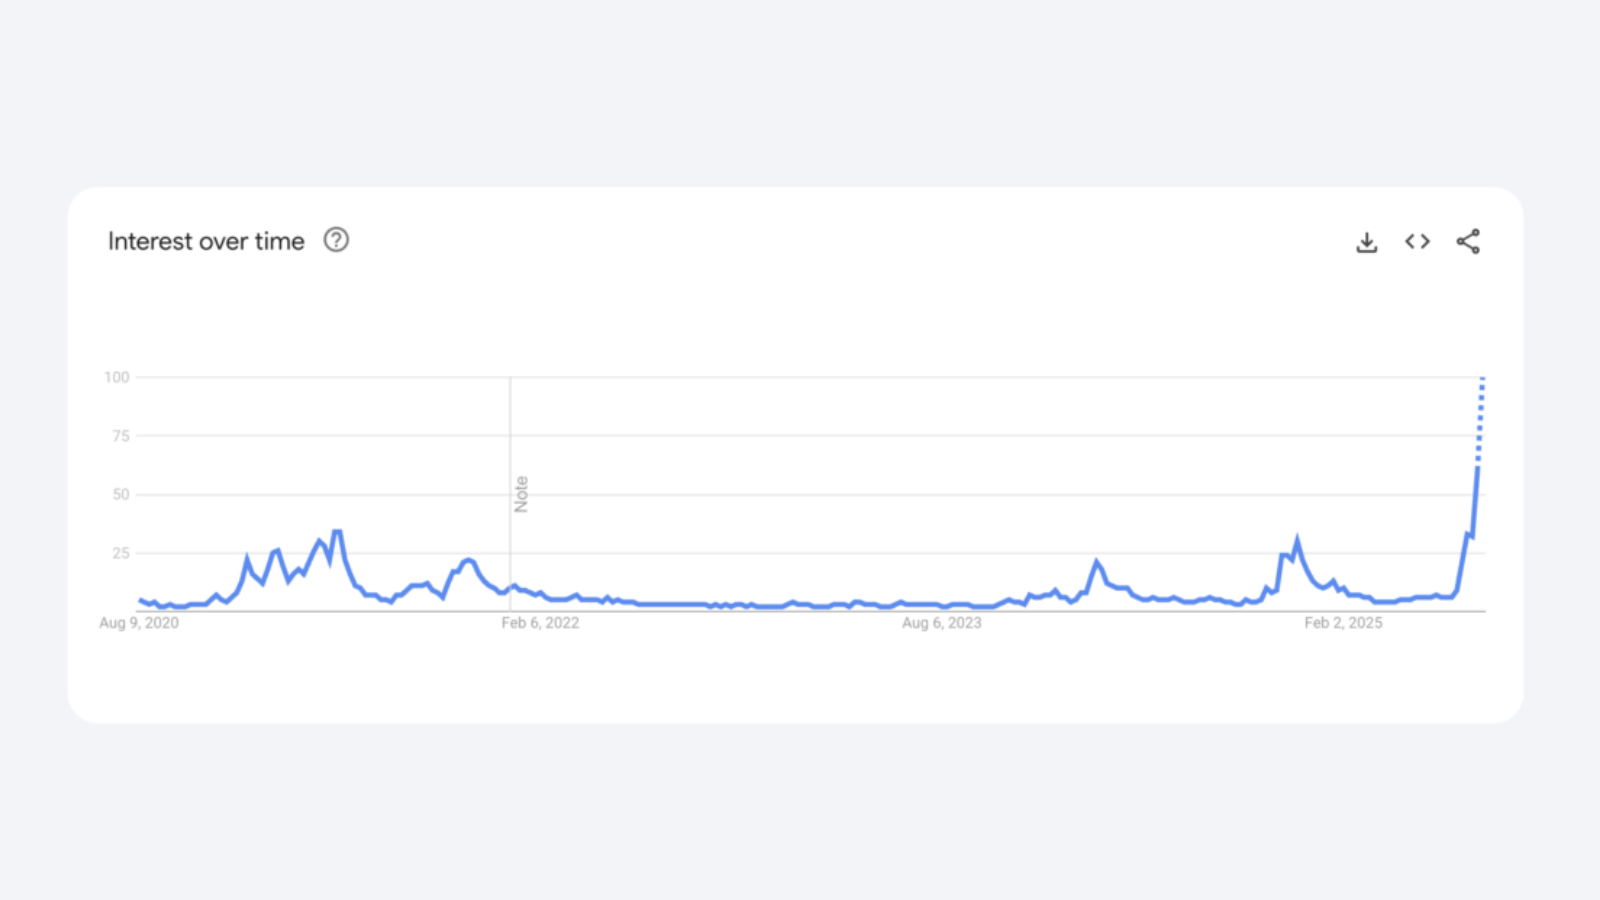Click the Feb 2, 2025 axis label
Image resolution: width=1600 pixels, height=900 pixels.
click(x=1344, y=622)
